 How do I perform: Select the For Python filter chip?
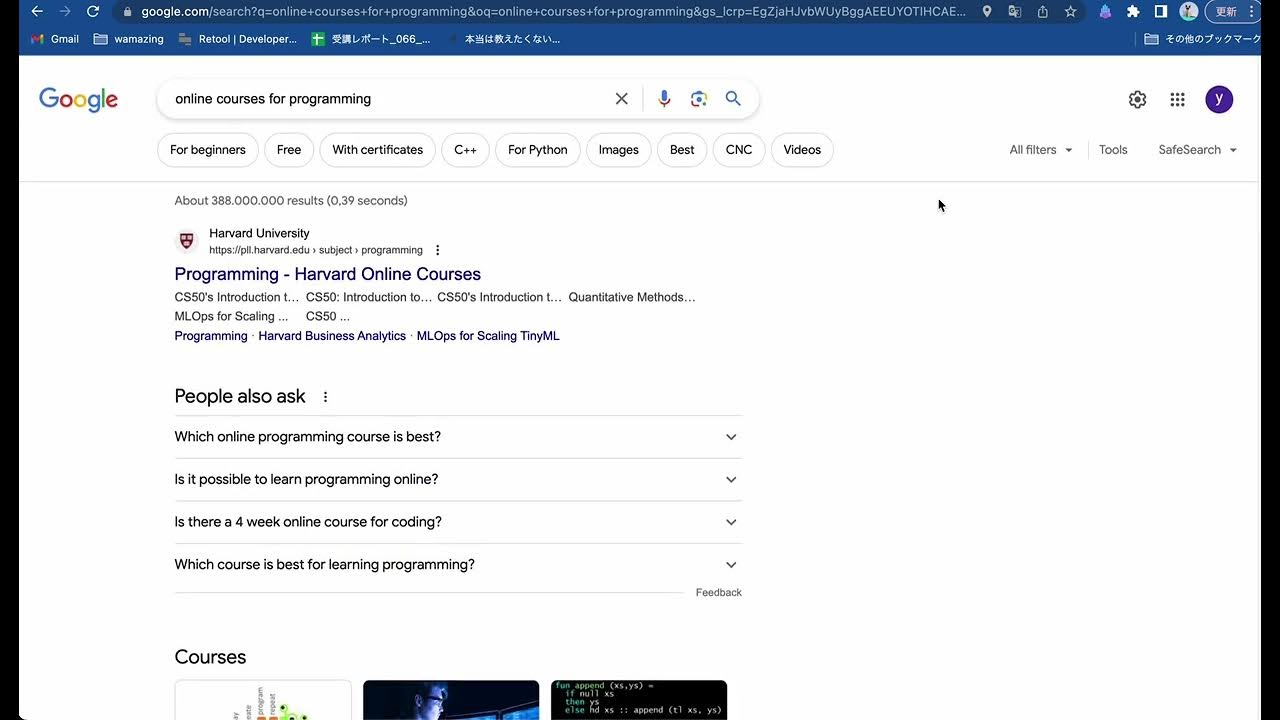tap(538, 150)
